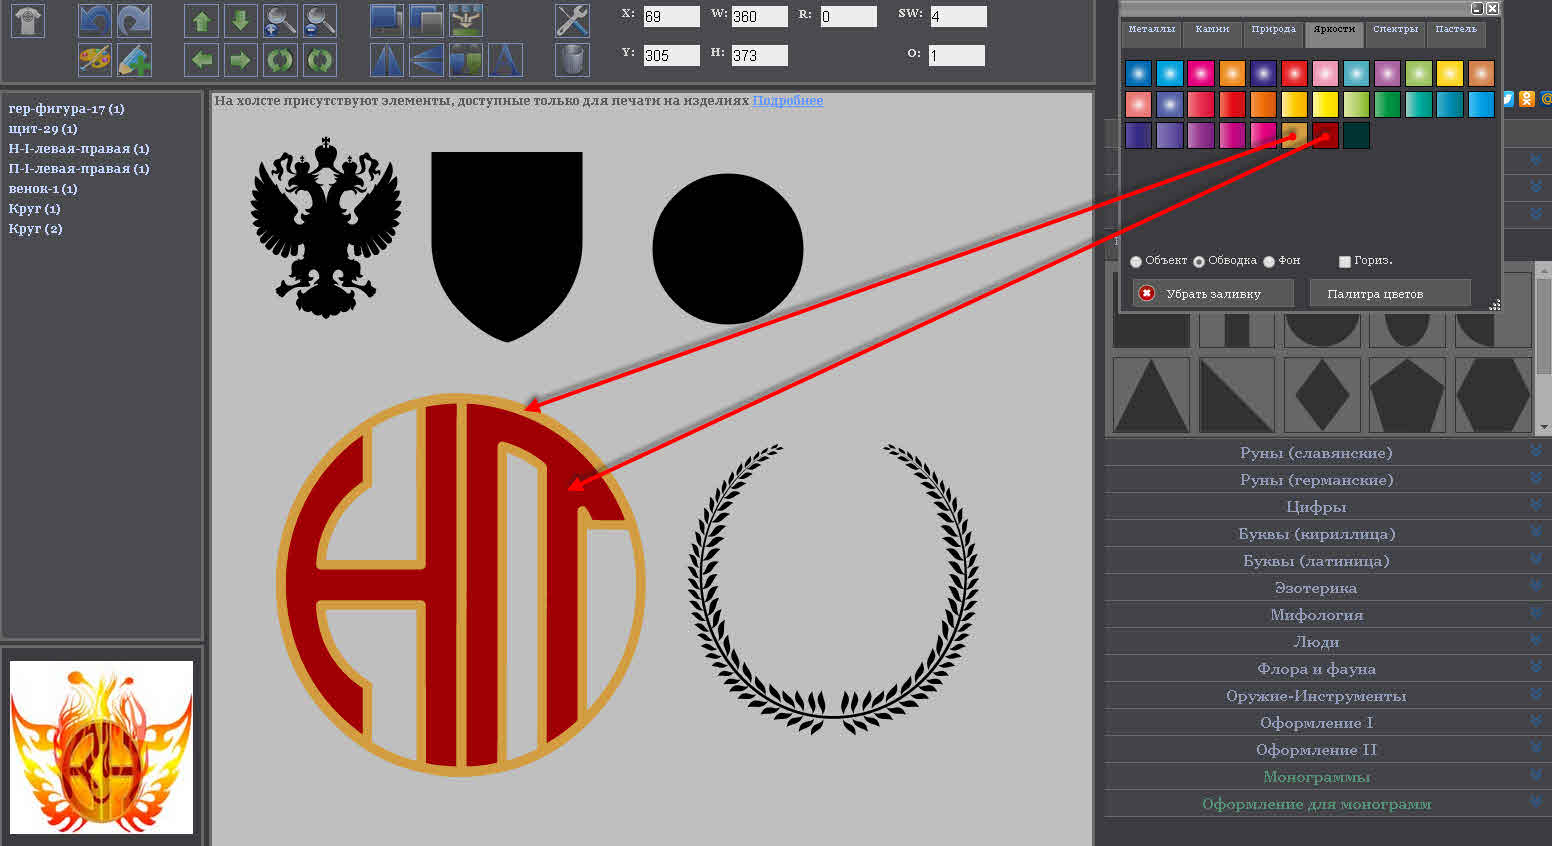Click the blue and green split icon

(x=465, y=60)
